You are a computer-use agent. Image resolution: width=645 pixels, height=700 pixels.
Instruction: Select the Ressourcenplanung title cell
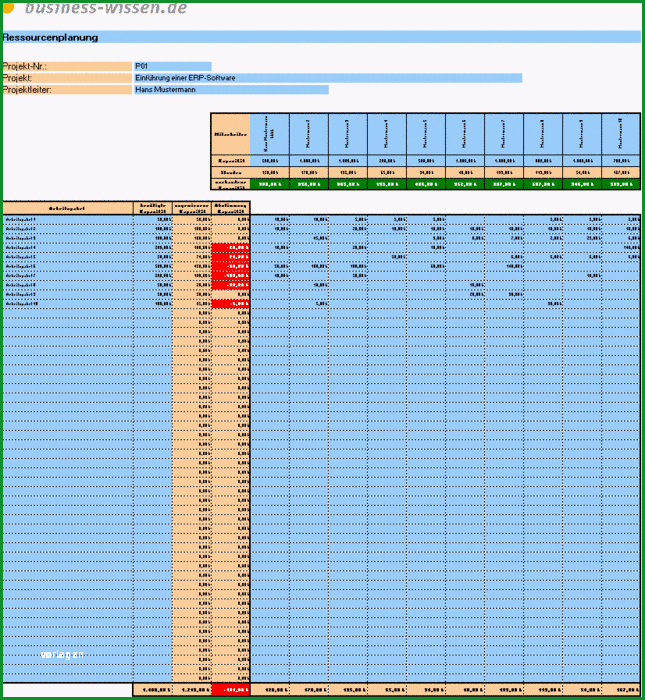point(321,37)
